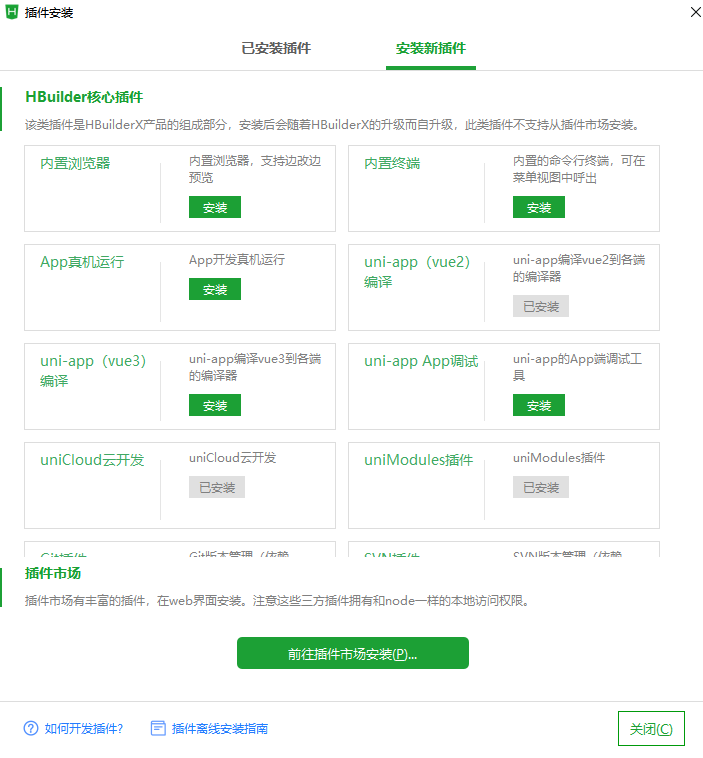Image resolution: width=703 pixels, height=758 pixels.
Task: Click the uniCloud云开发 plugin title
Action: pos(92,460)
